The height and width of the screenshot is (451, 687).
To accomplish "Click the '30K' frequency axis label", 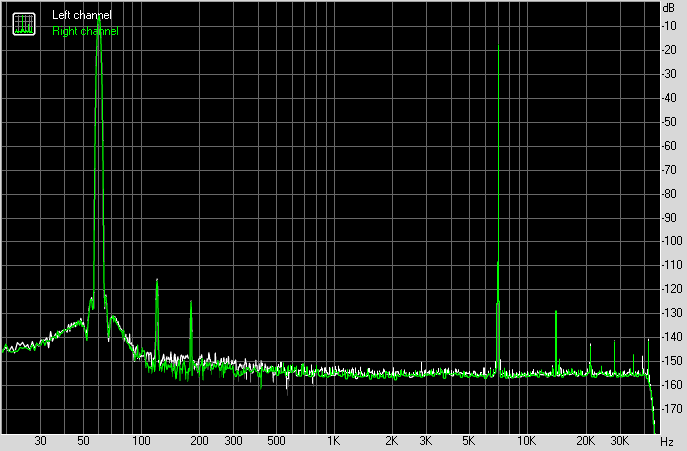I will point(619,441).
